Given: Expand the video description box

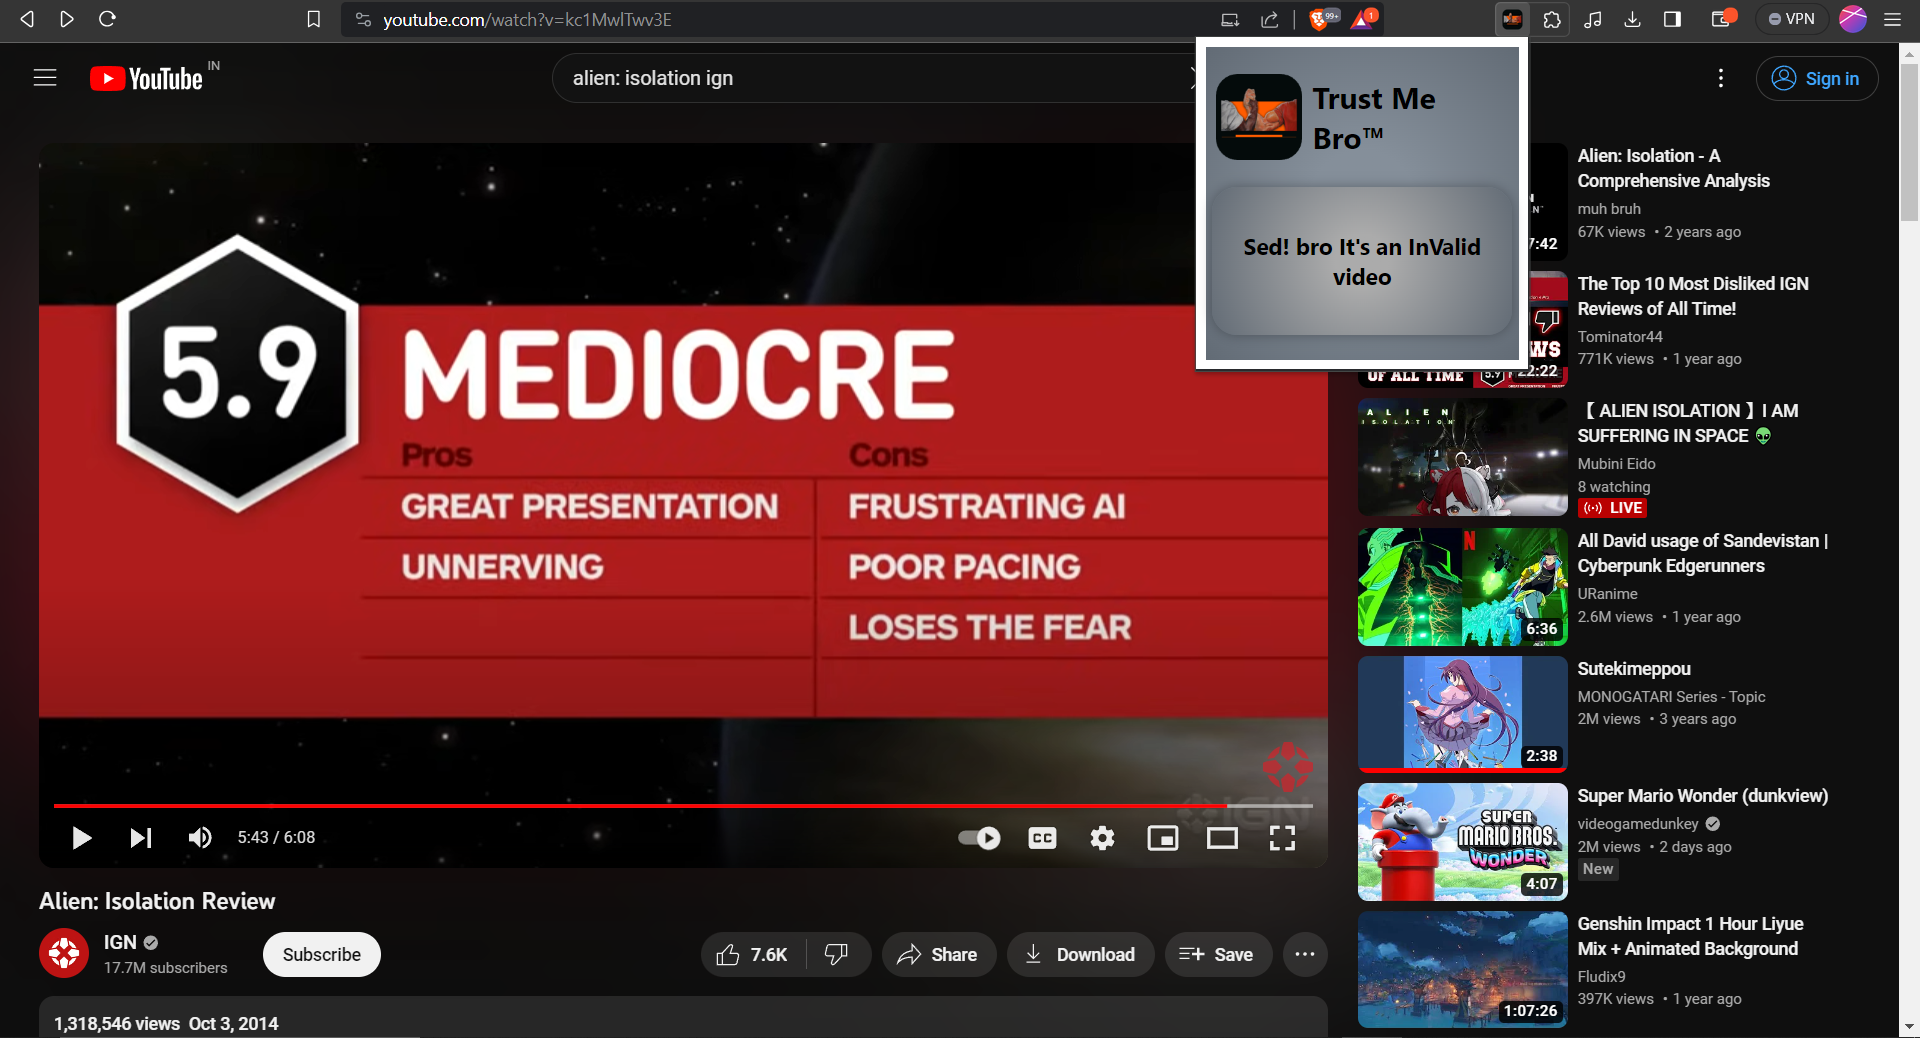Looking at the screenshot, I should pyautogui.click(x=683, y=1017).
